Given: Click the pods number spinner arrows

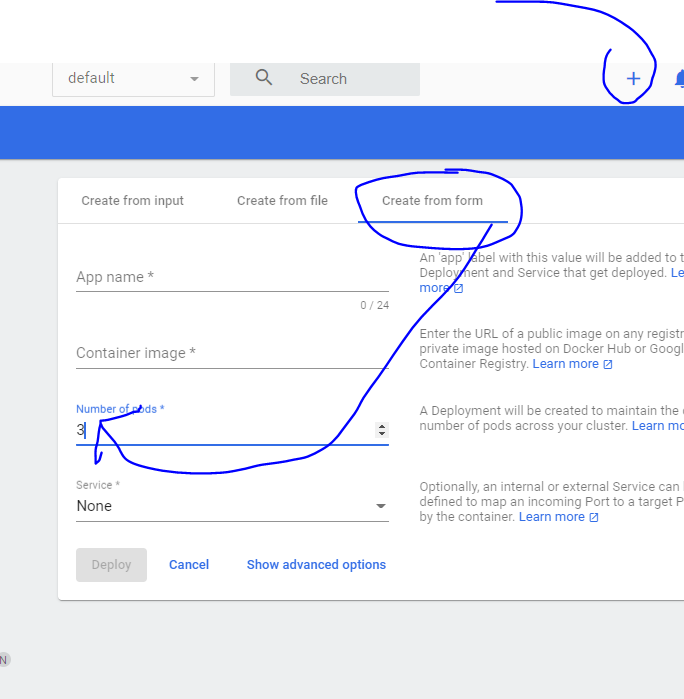Looking at the screenshot, I should 382,430.
